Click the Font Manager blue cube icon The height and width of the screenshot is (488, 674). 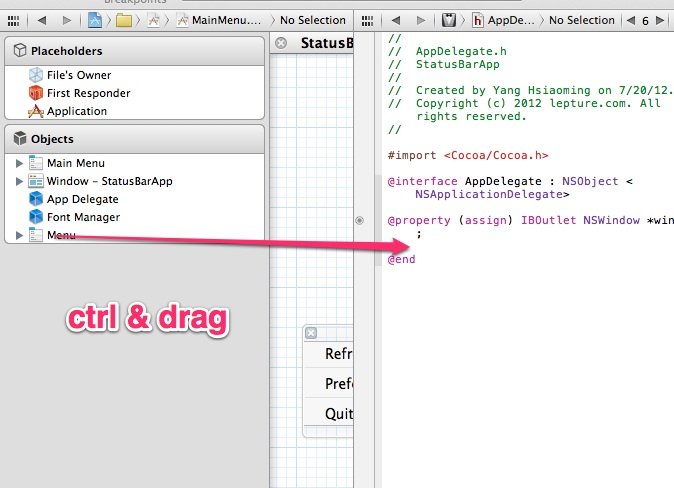36,217
